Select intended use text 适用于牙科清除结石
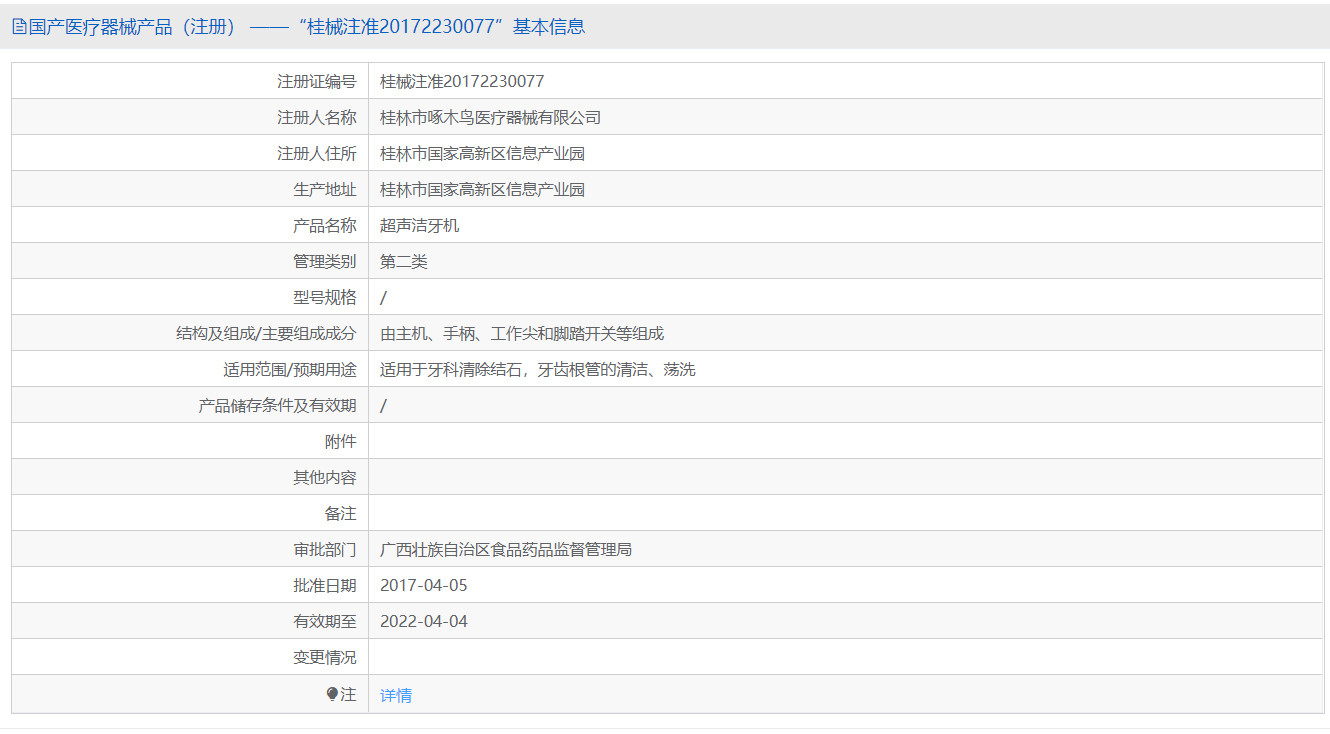The image size is (1330, 734). pyautogui.click(x=451, y=369)
